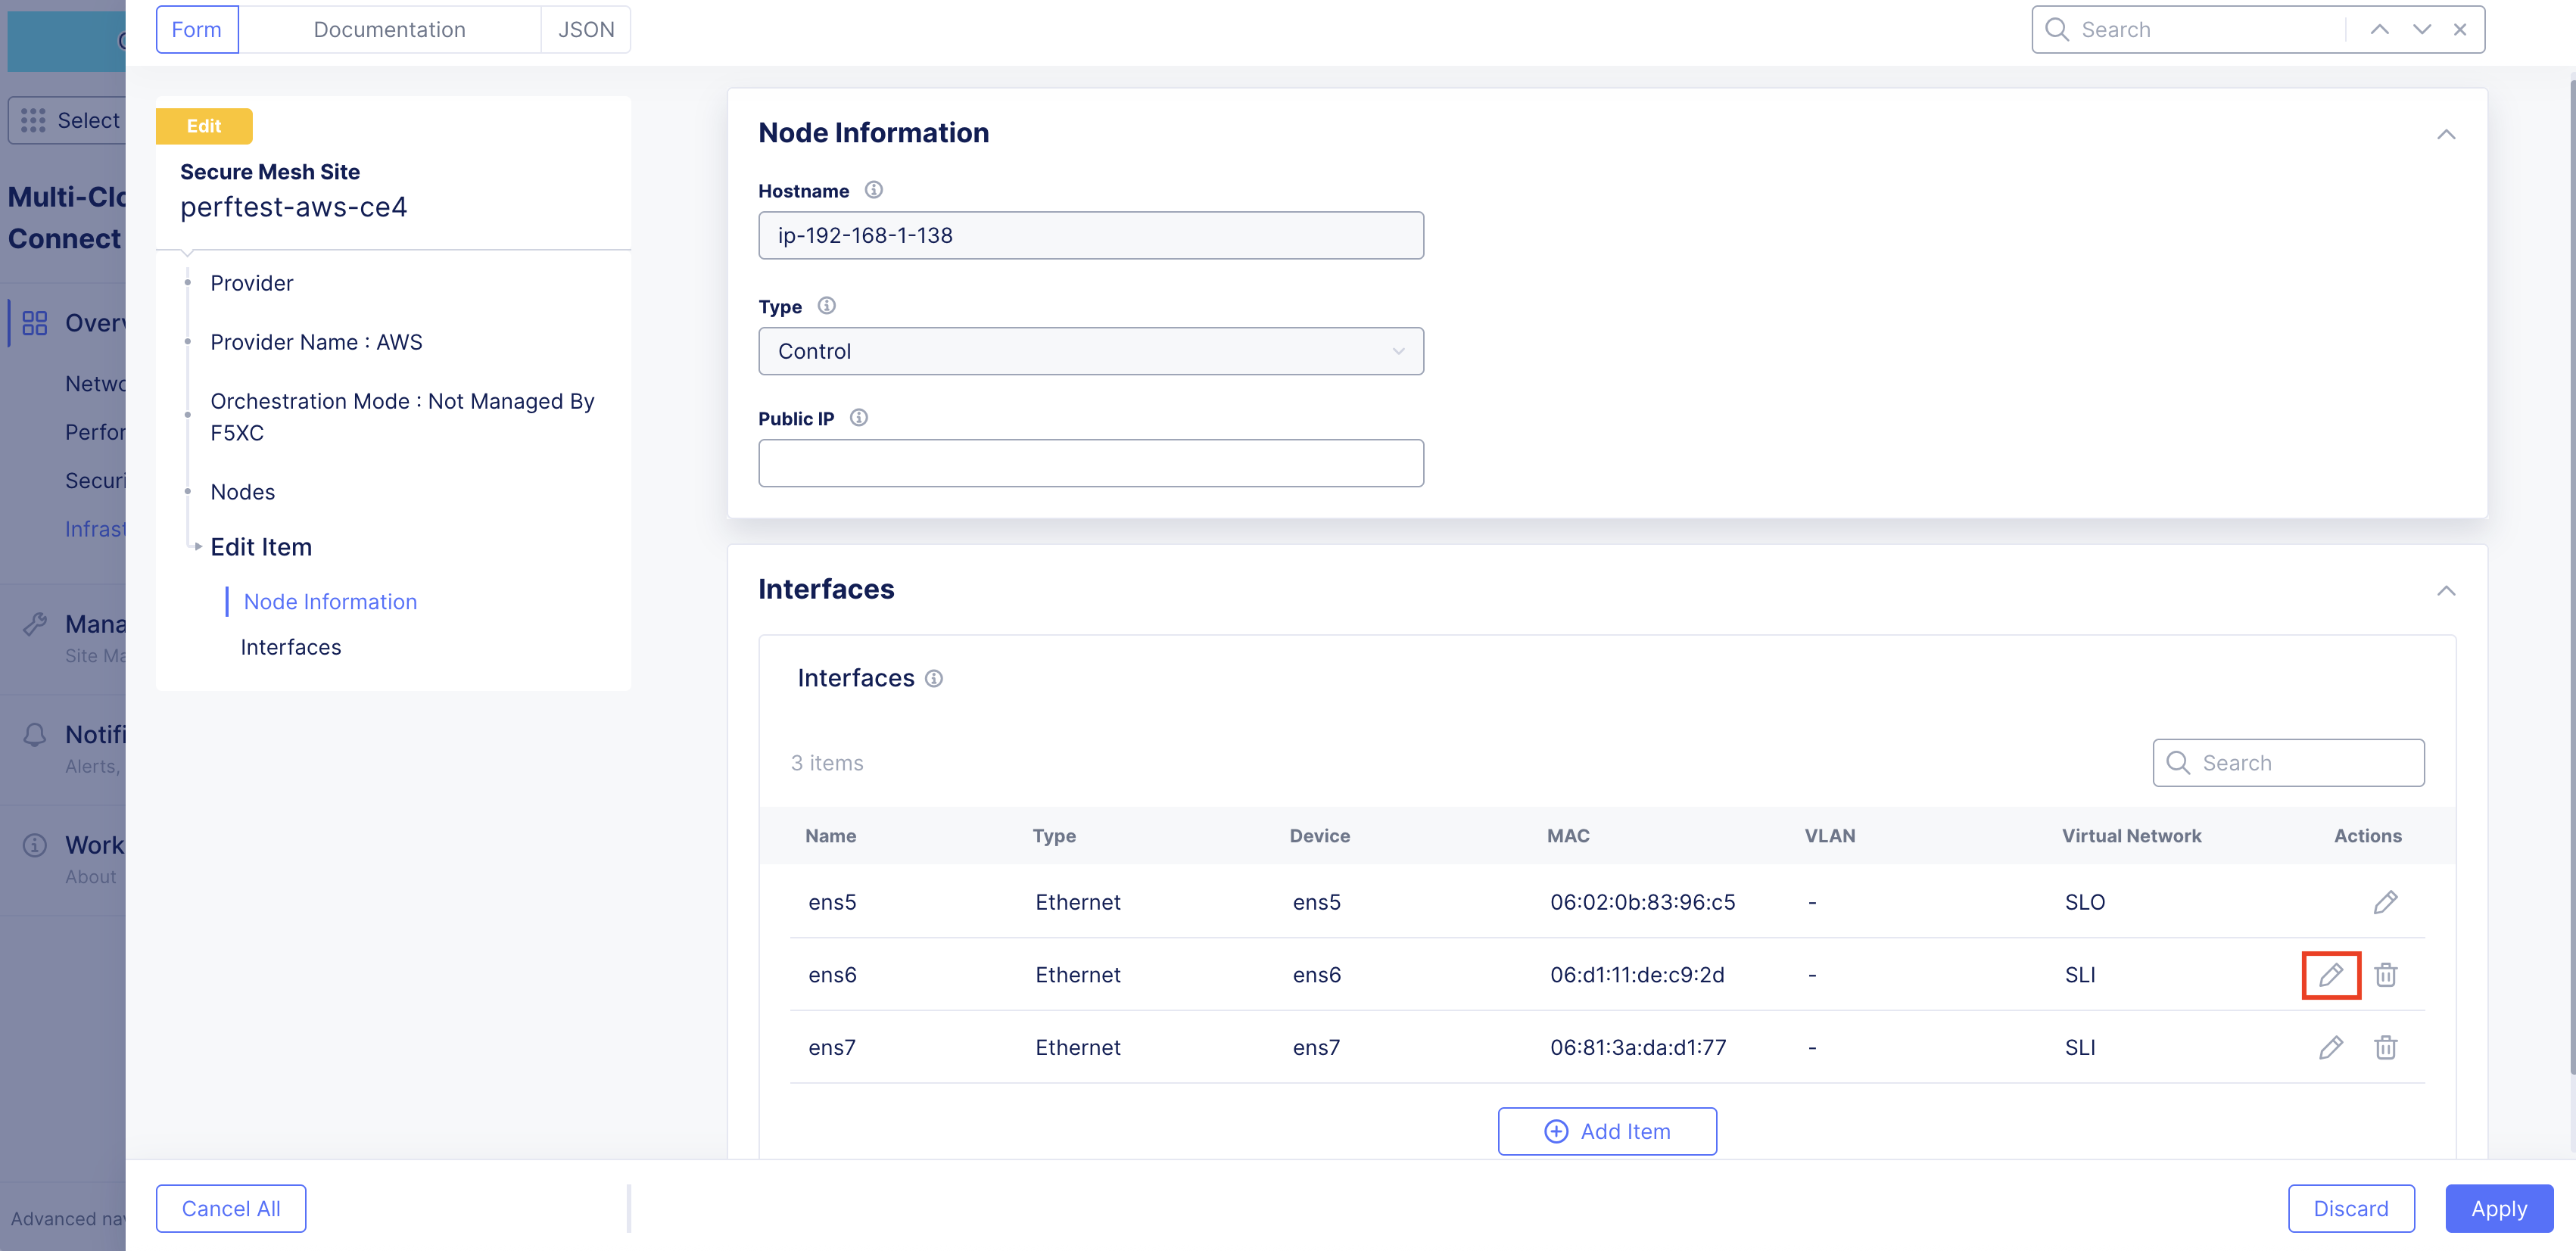Screen dimensions: 2576x1251
Task: Click inside the Public IP input field
Action: (x=1091, y=462)
